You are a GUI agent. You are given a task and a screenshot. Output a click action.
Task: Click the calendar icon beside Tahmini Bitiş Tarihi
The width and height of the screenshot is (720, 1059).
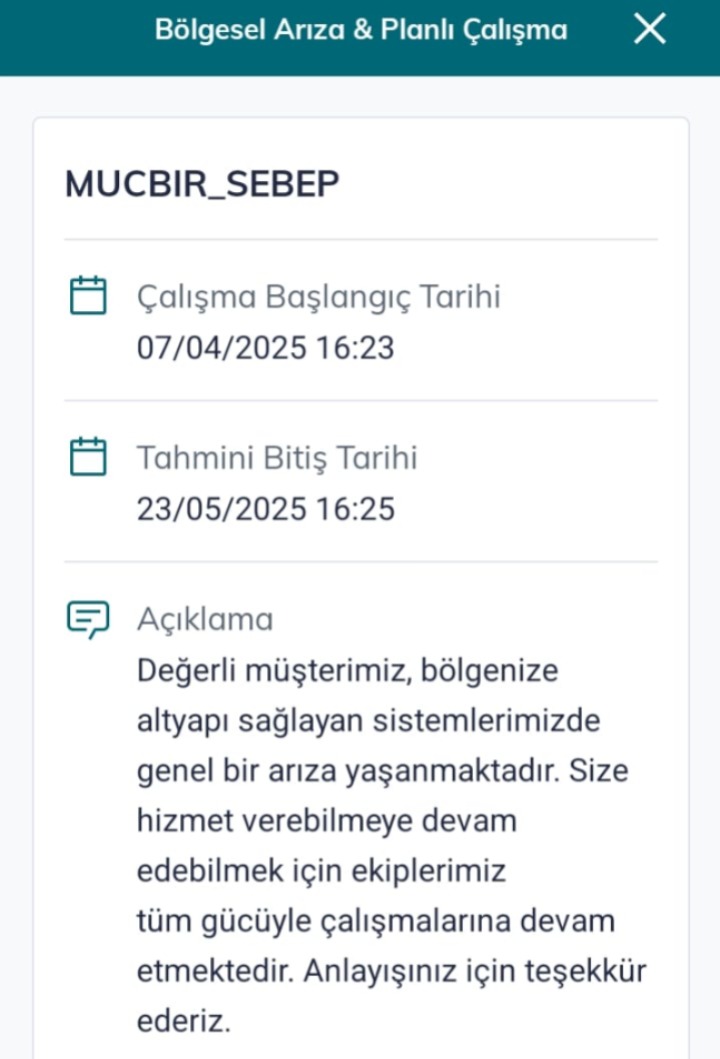[88, 457]
